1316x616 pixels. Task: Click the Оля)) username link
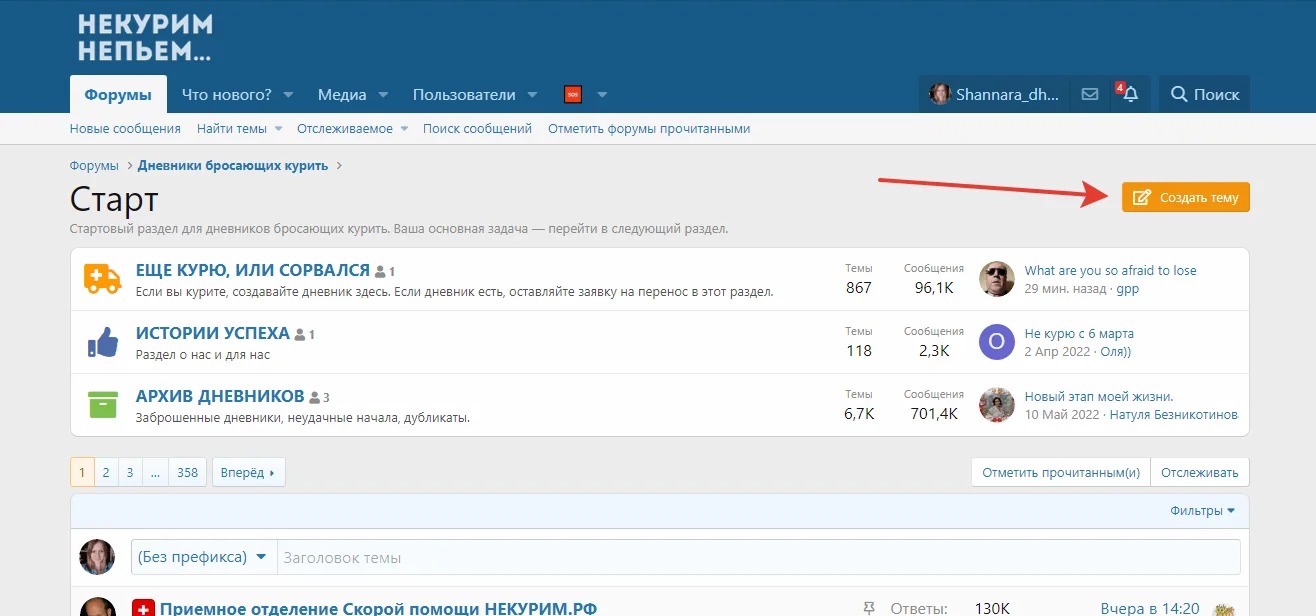coord(1115,352)
